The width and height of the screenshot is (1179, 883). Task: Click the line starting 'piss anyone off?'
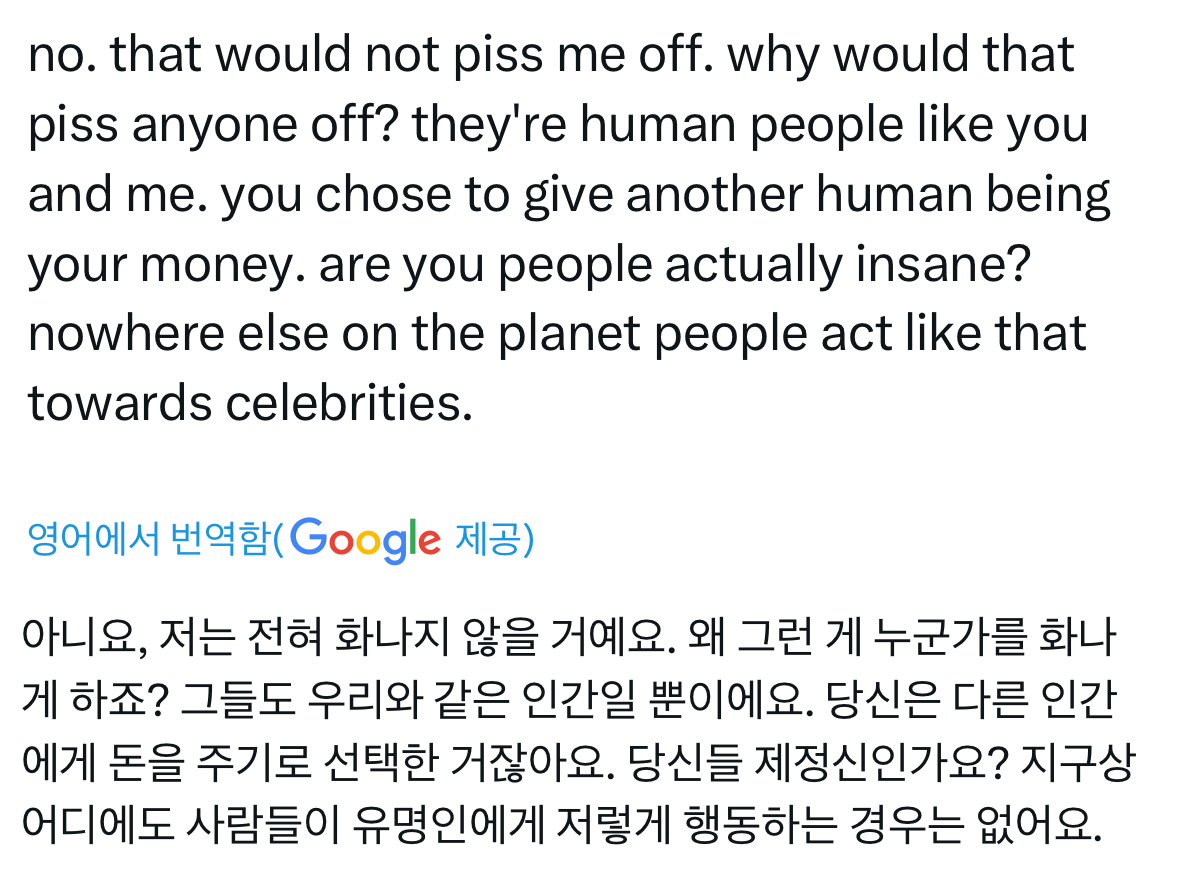557,126
